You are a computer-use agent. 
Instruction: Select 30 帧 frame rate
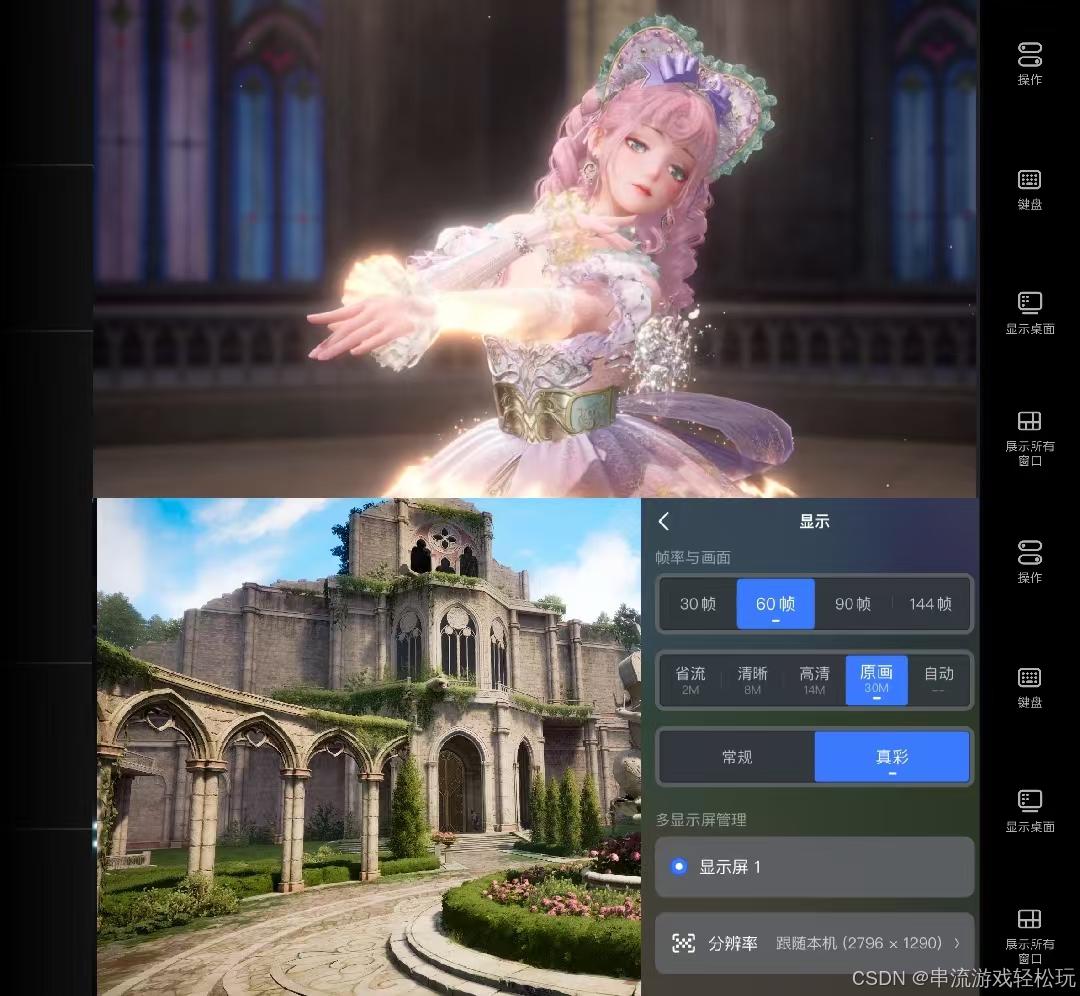coord(698,604)
